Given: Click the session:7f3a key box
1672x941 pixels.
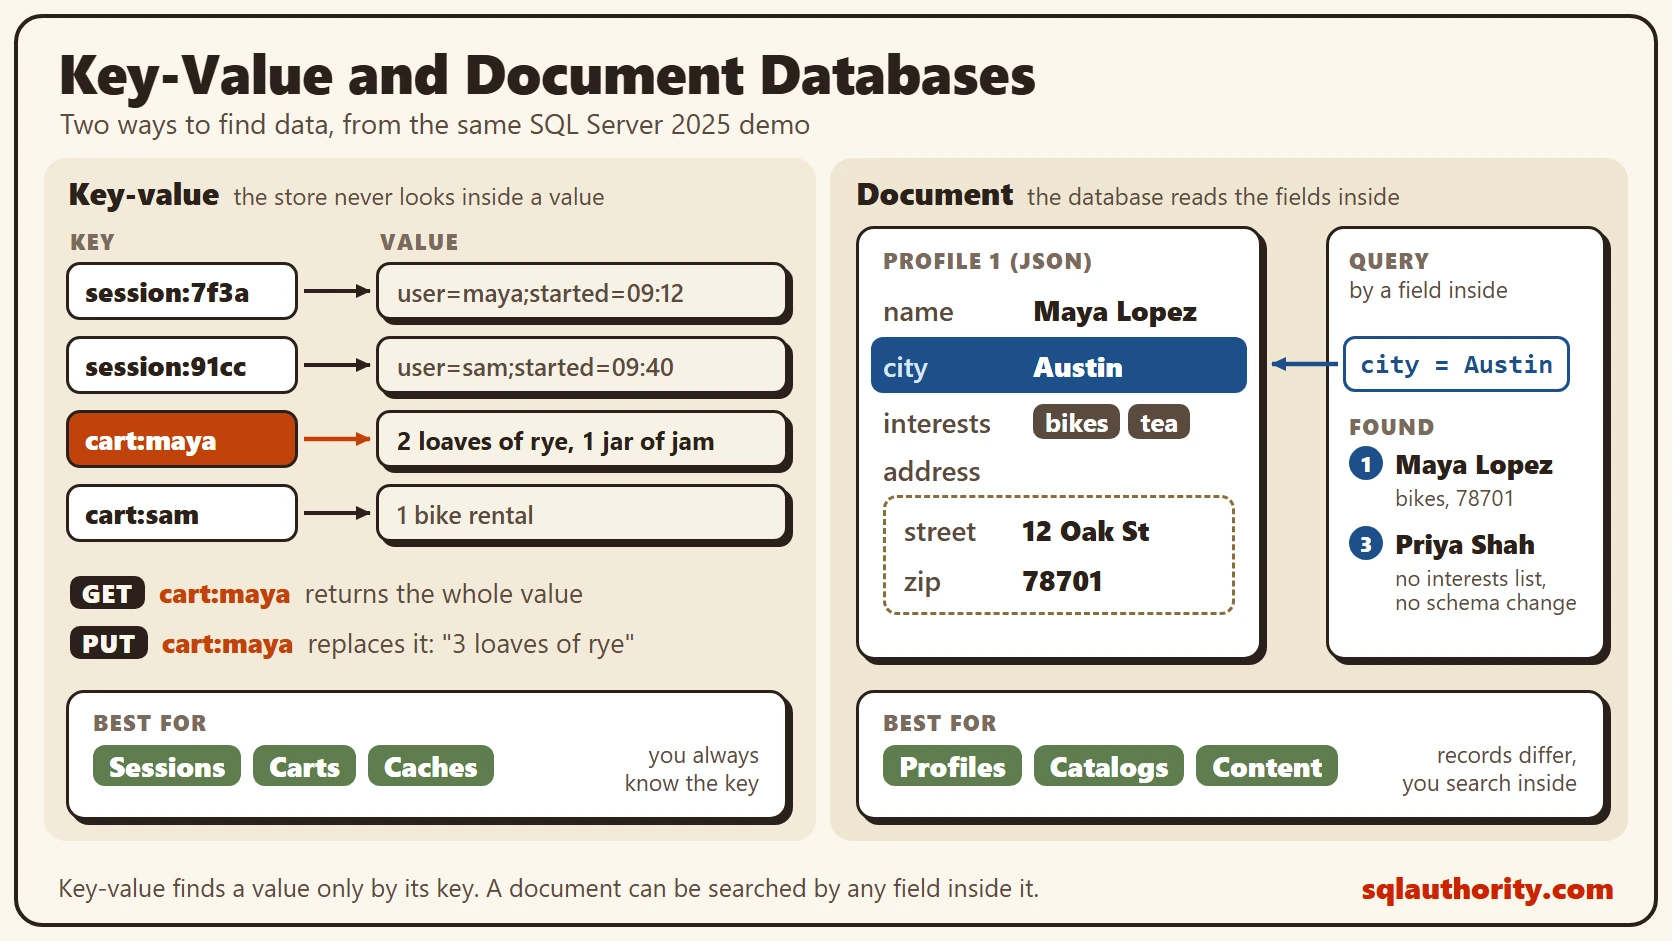Looking at the screenshot, I should (x=182, y=292).
